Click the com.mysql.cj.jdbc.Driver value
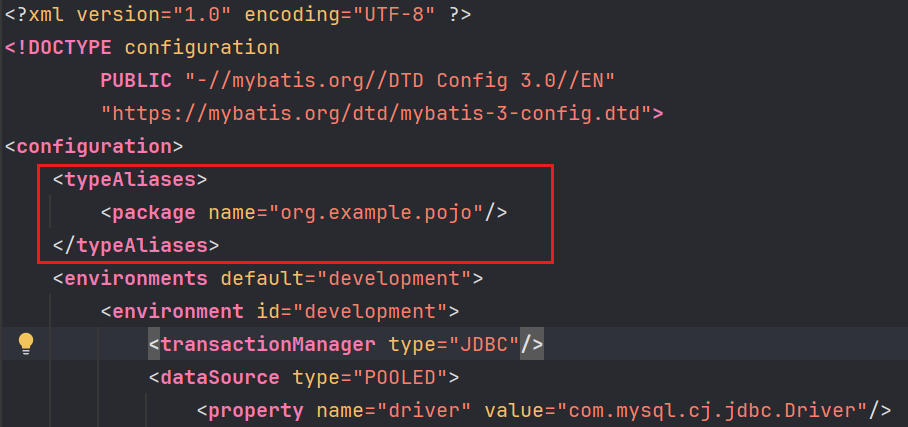908x427 pixels. [x=713, y=410]
